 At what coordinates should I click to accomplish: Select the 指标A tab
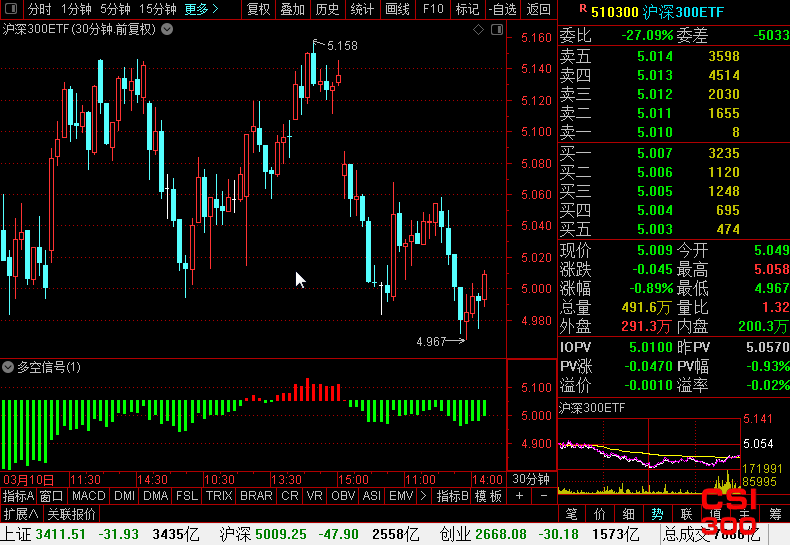pos(18,496)
